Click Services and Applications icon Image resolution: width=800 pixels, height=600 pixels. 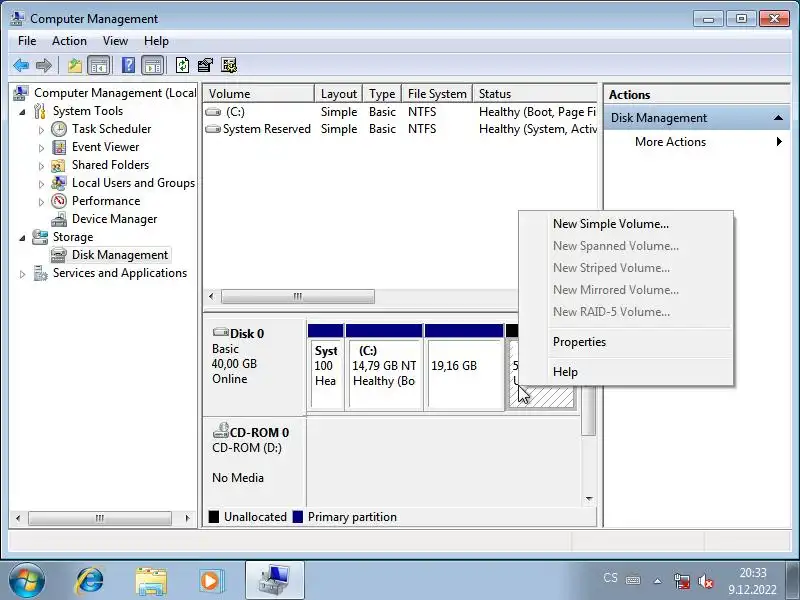(x=40, y=273)
